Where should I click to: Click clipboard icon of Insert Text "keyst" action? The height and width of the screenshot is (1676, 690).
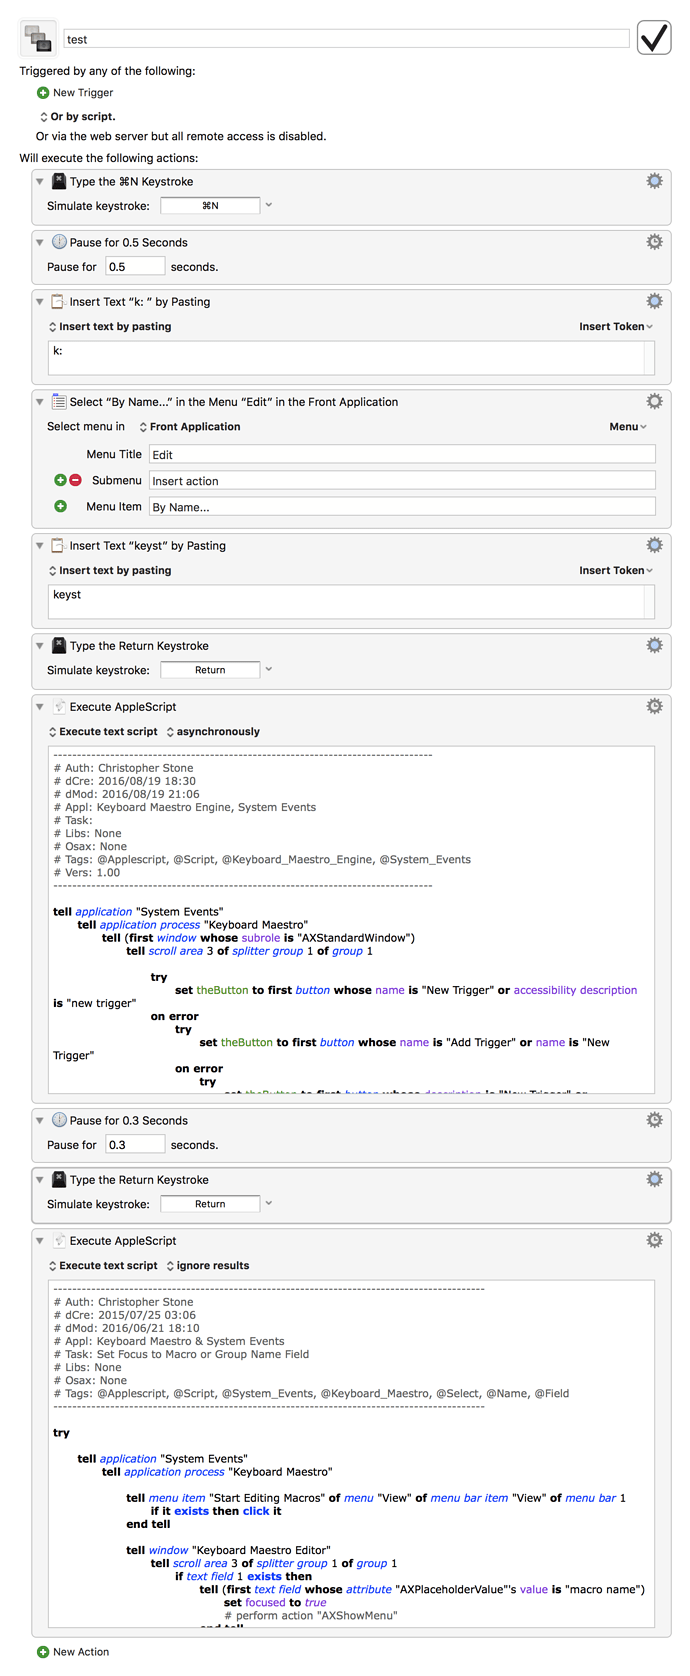click(59, 545)
